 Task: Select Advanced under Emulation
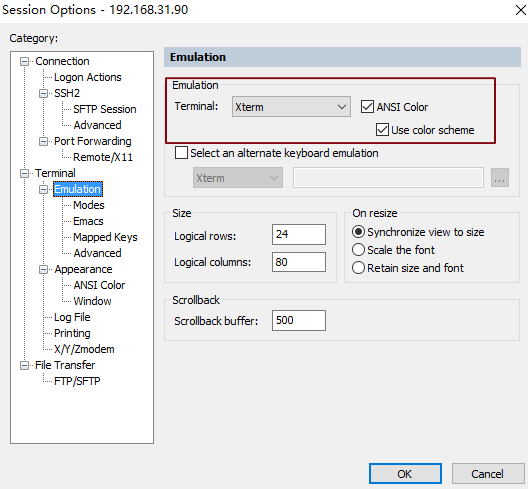coord(97,253)
